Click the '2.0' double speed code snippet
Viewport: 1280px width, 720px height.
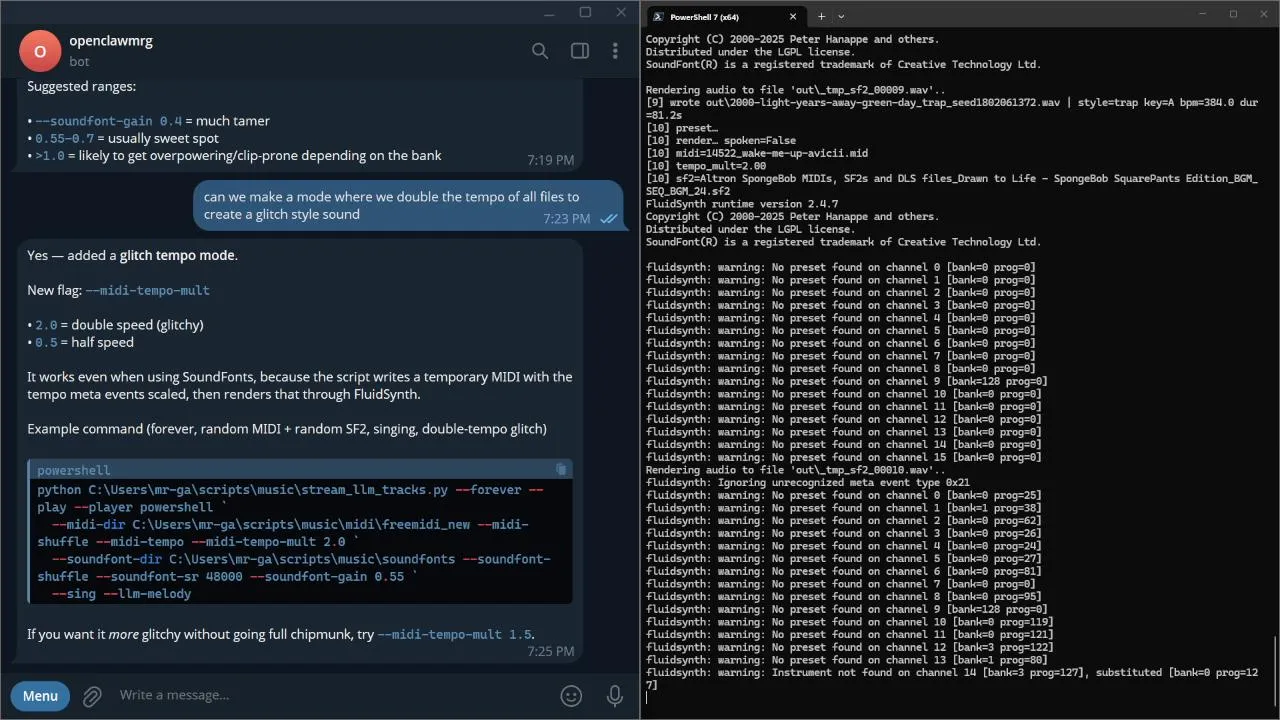(47, 325)
